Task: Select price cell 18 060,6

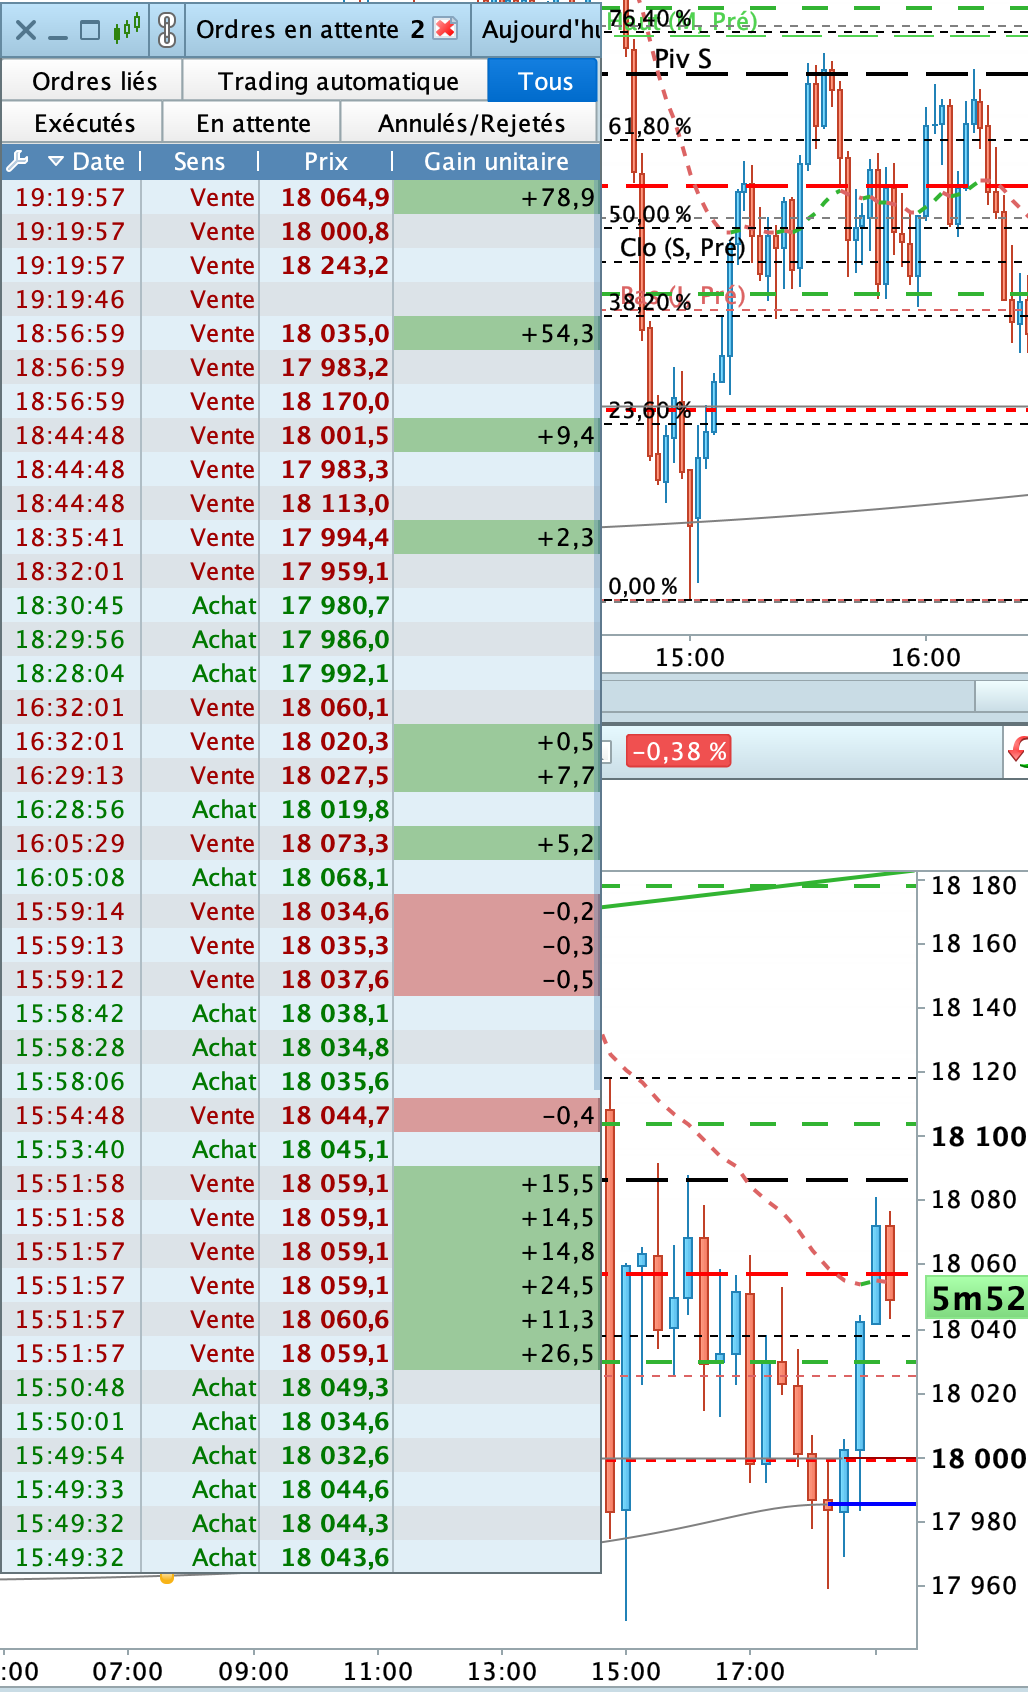Action: [x=326, y=1319]
